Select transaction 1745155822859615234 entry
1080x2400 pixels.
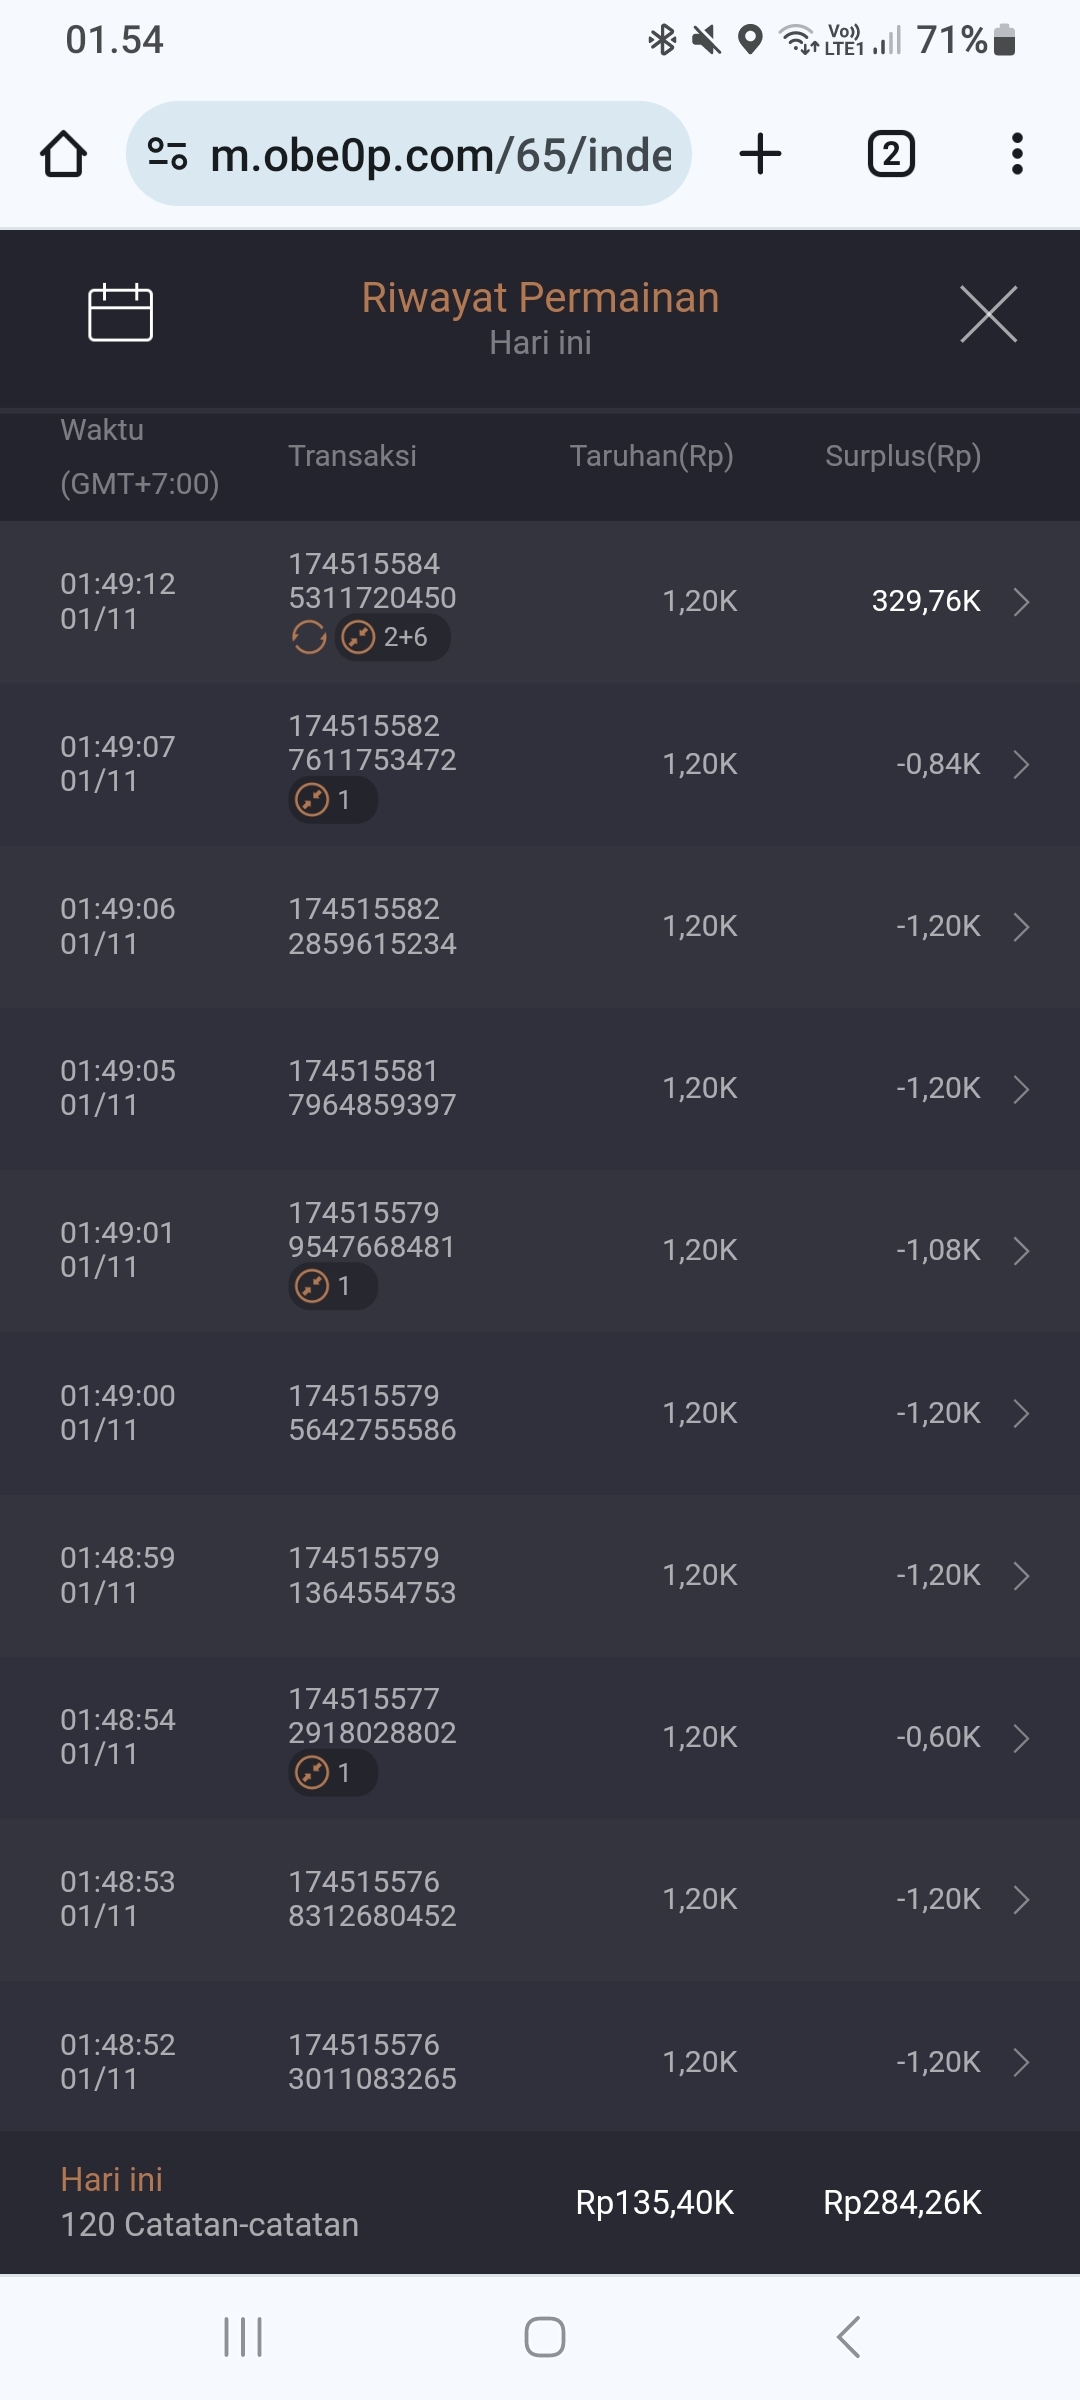(372, 926)
